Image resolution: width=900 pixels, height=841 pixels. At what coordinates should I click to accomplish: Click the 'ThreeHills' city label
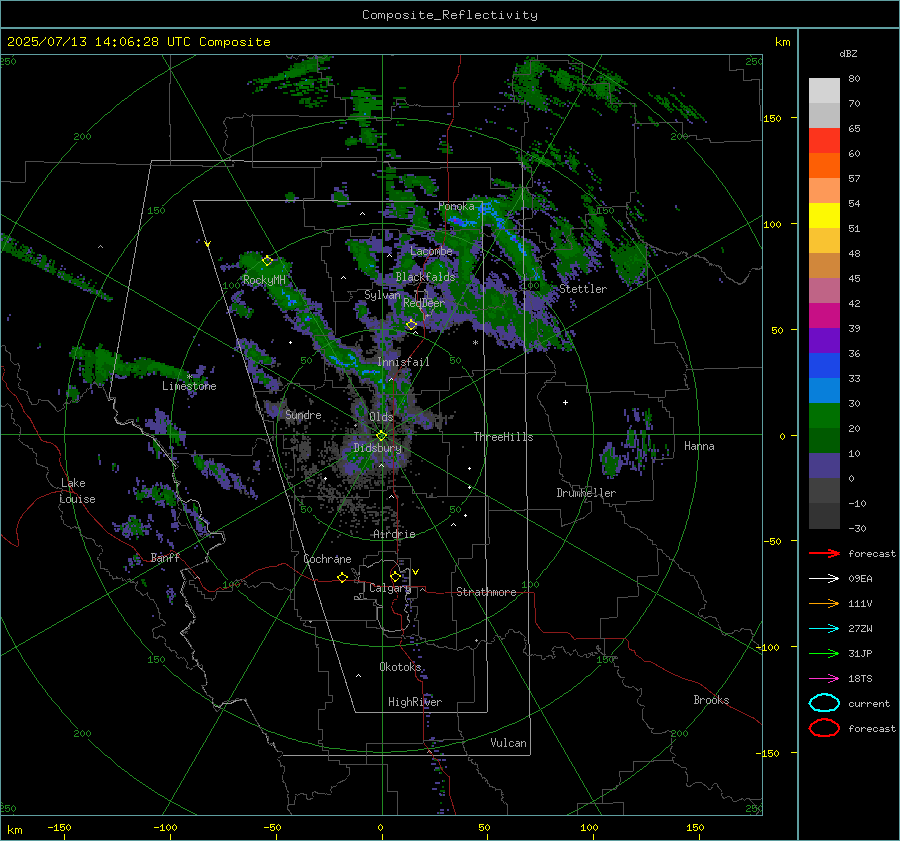pyautogui.click(x=503, y=437)
